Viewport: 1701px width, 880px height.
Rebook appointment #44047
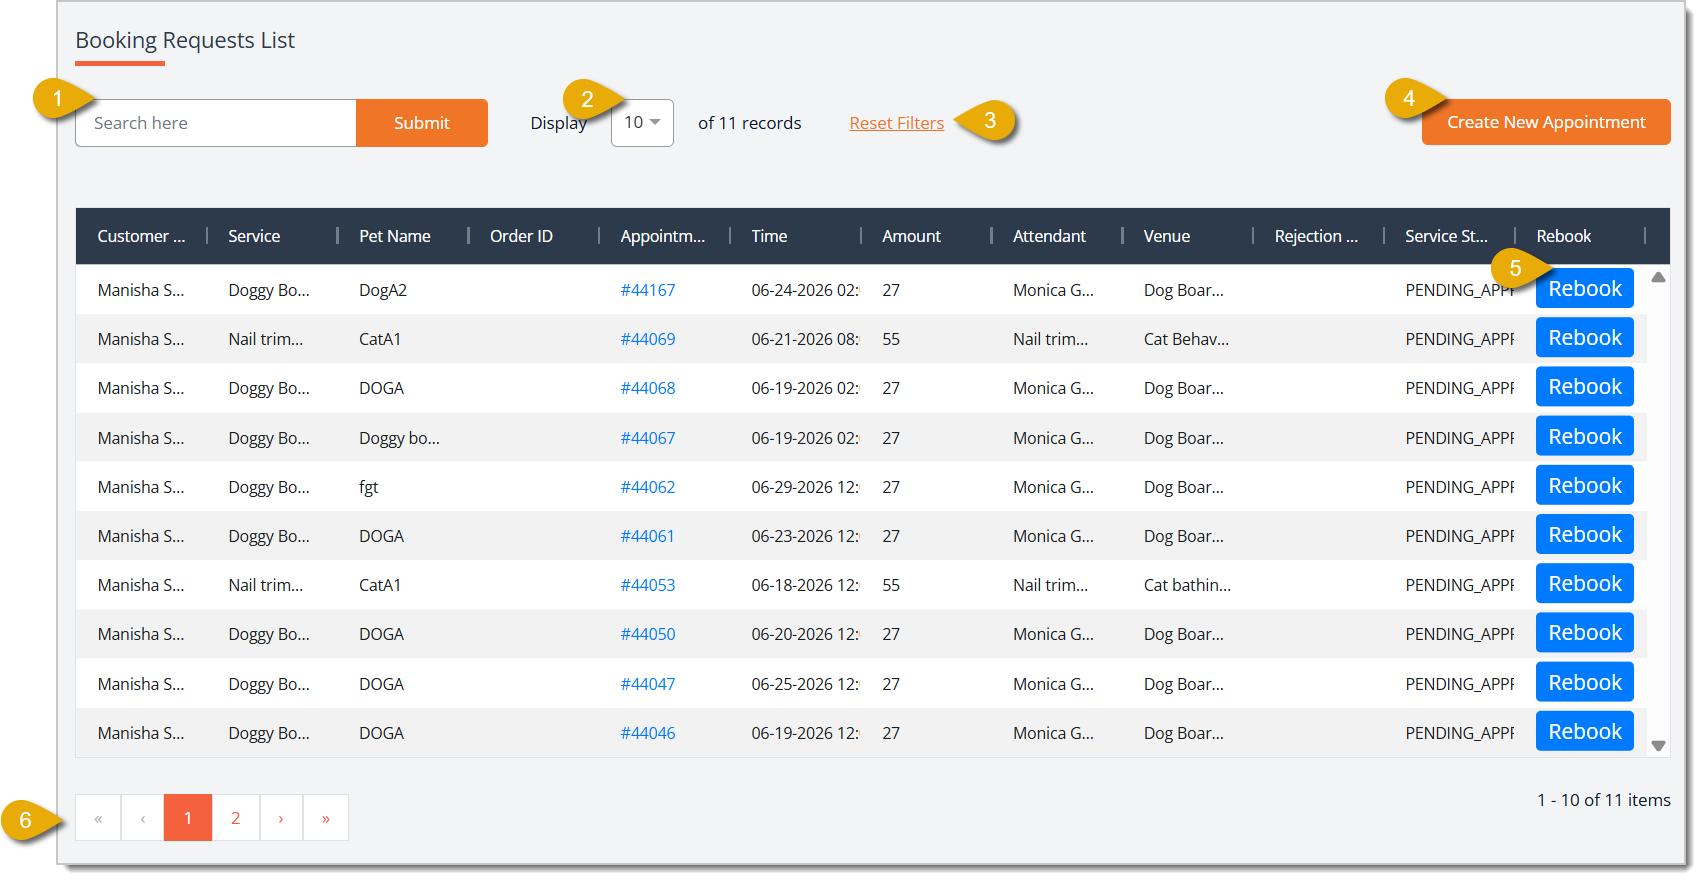1585,683
